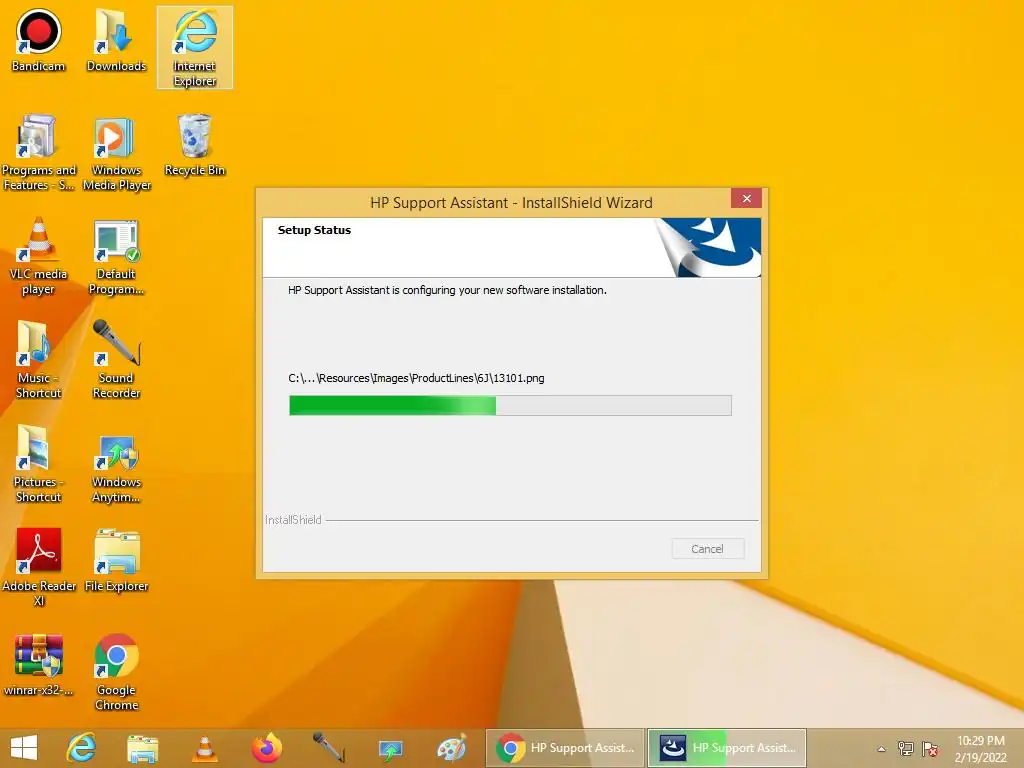Select the Music shortcut folder
The width and height of the screenshot is (1024, 768).
point(39,360)
